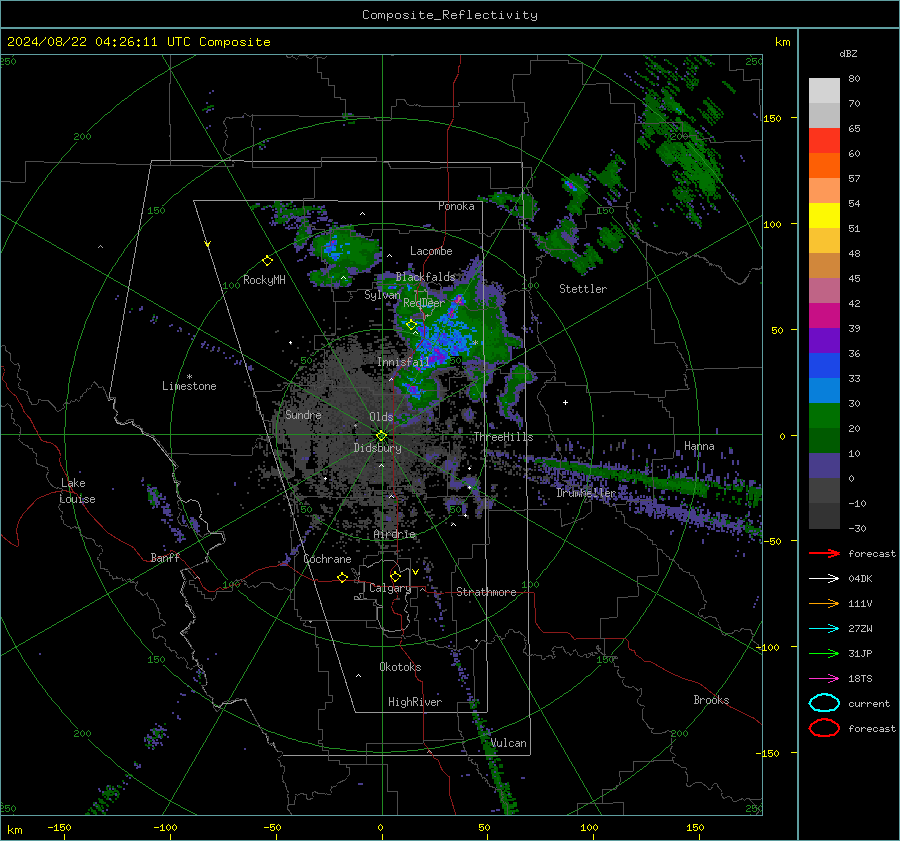Viewport: 900px width, 841px height.
Task: Click the Olds map label
Action: point(381,417)
